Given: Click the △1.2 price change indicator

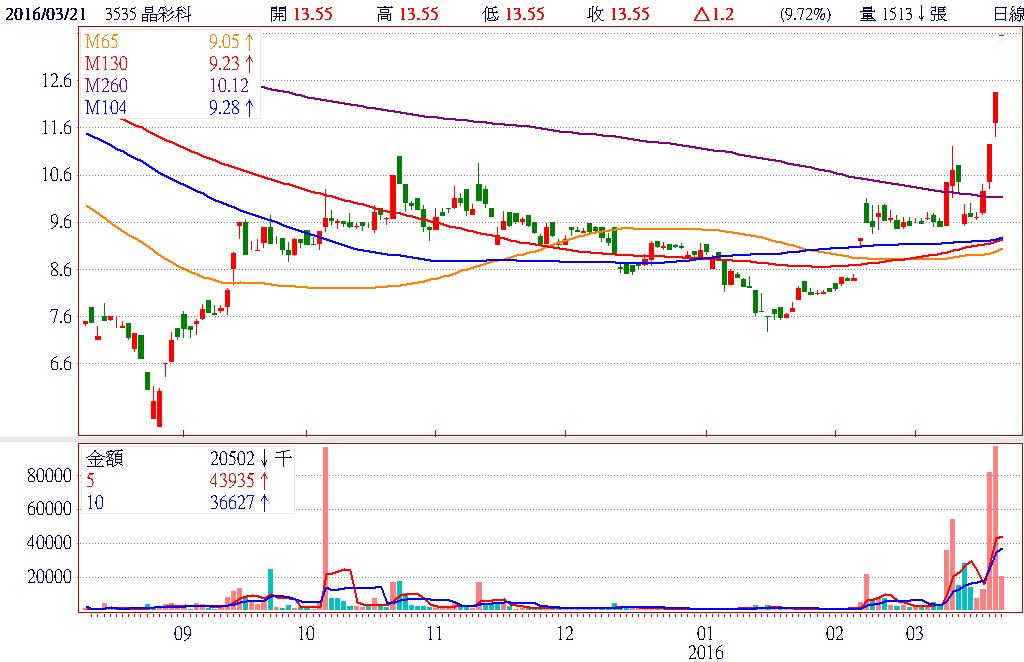Looking at the screenshot, I should pos(713,14).
